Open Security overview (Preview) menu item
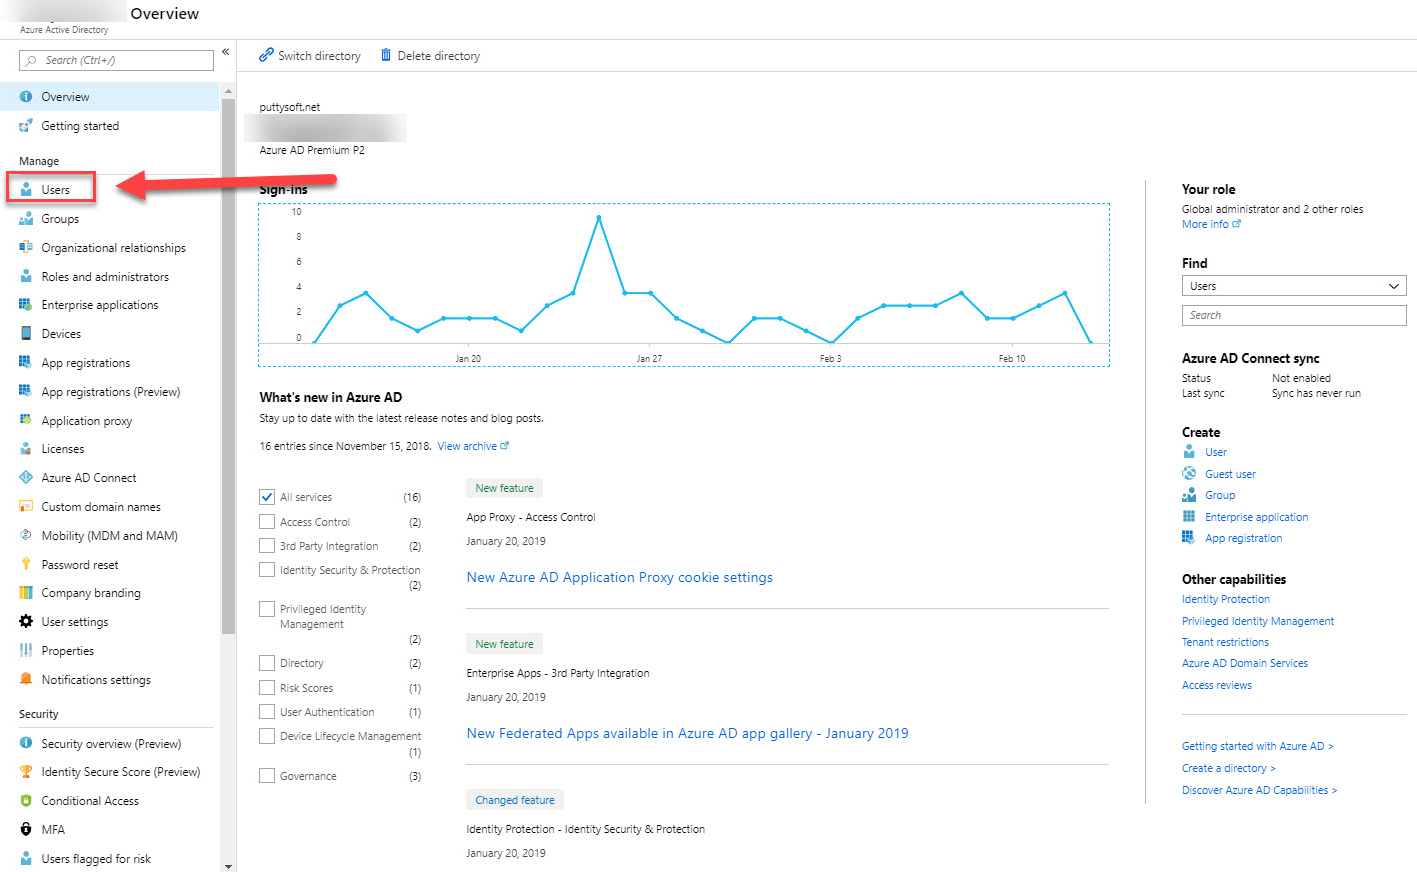 [x=111, y=744]
